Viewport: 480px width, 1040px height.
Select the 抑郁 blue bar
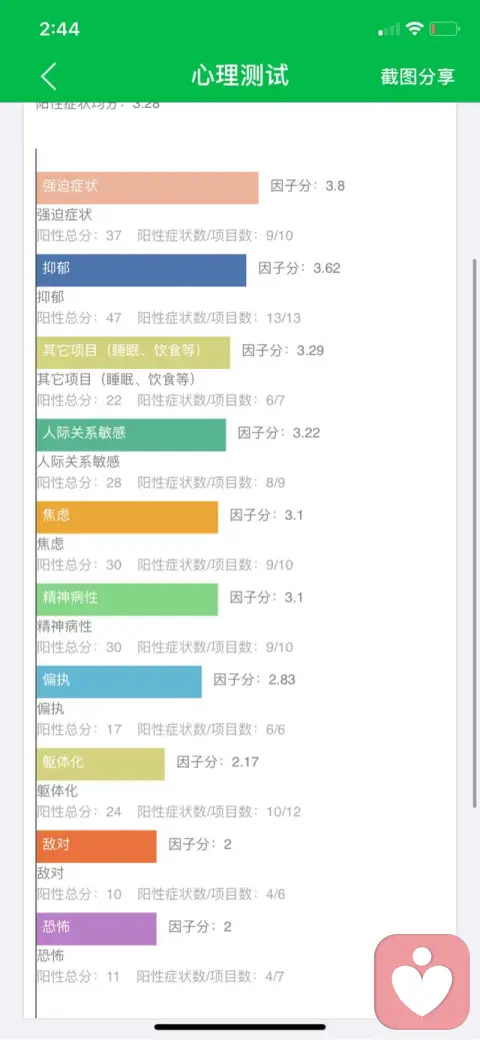[x=141, y=270]
